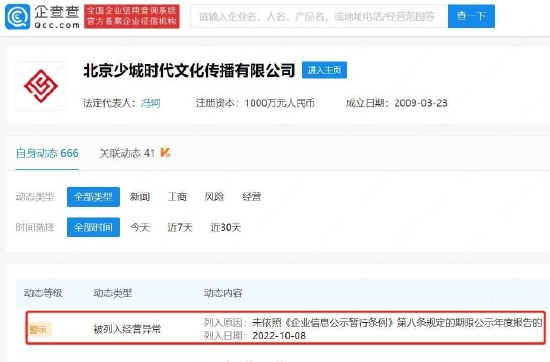Click the 警示 warning level tag
This screenshot has height=362, width=550.
[40, 329]
